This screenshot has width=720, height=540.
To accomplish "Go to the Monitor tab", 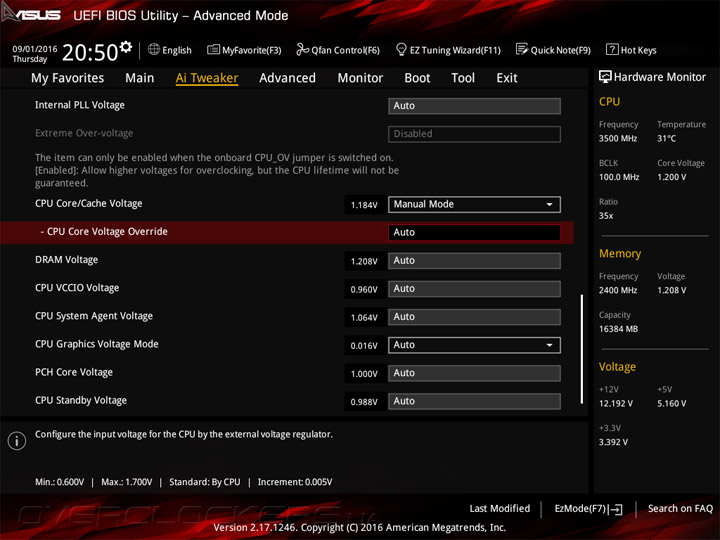I will pyautogui.click(x=360, y=78).
